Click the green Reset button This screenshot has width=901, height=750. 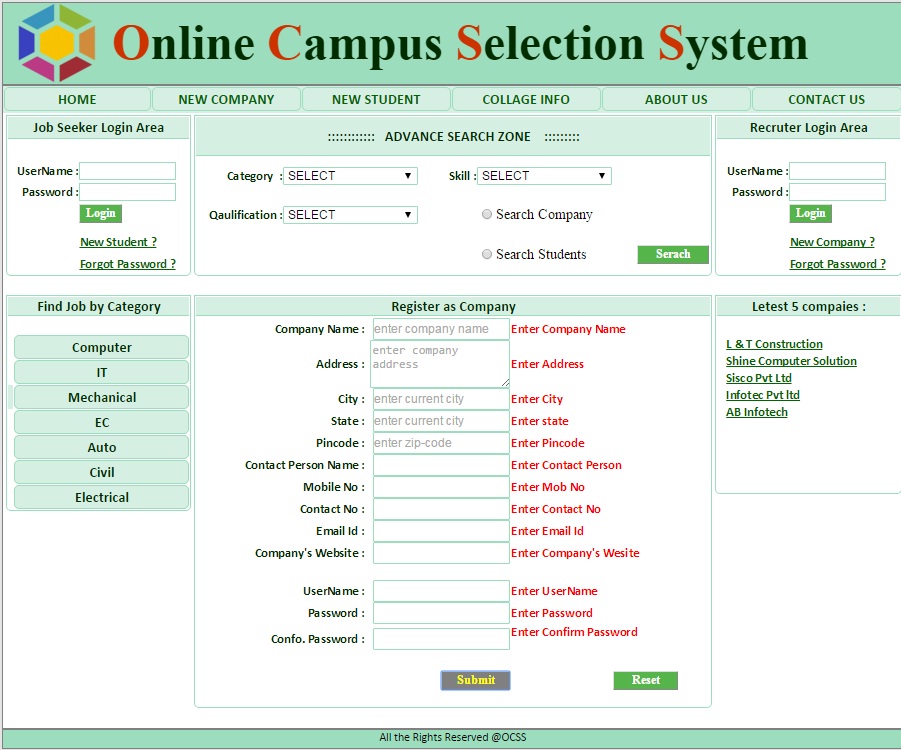point(645,680)
